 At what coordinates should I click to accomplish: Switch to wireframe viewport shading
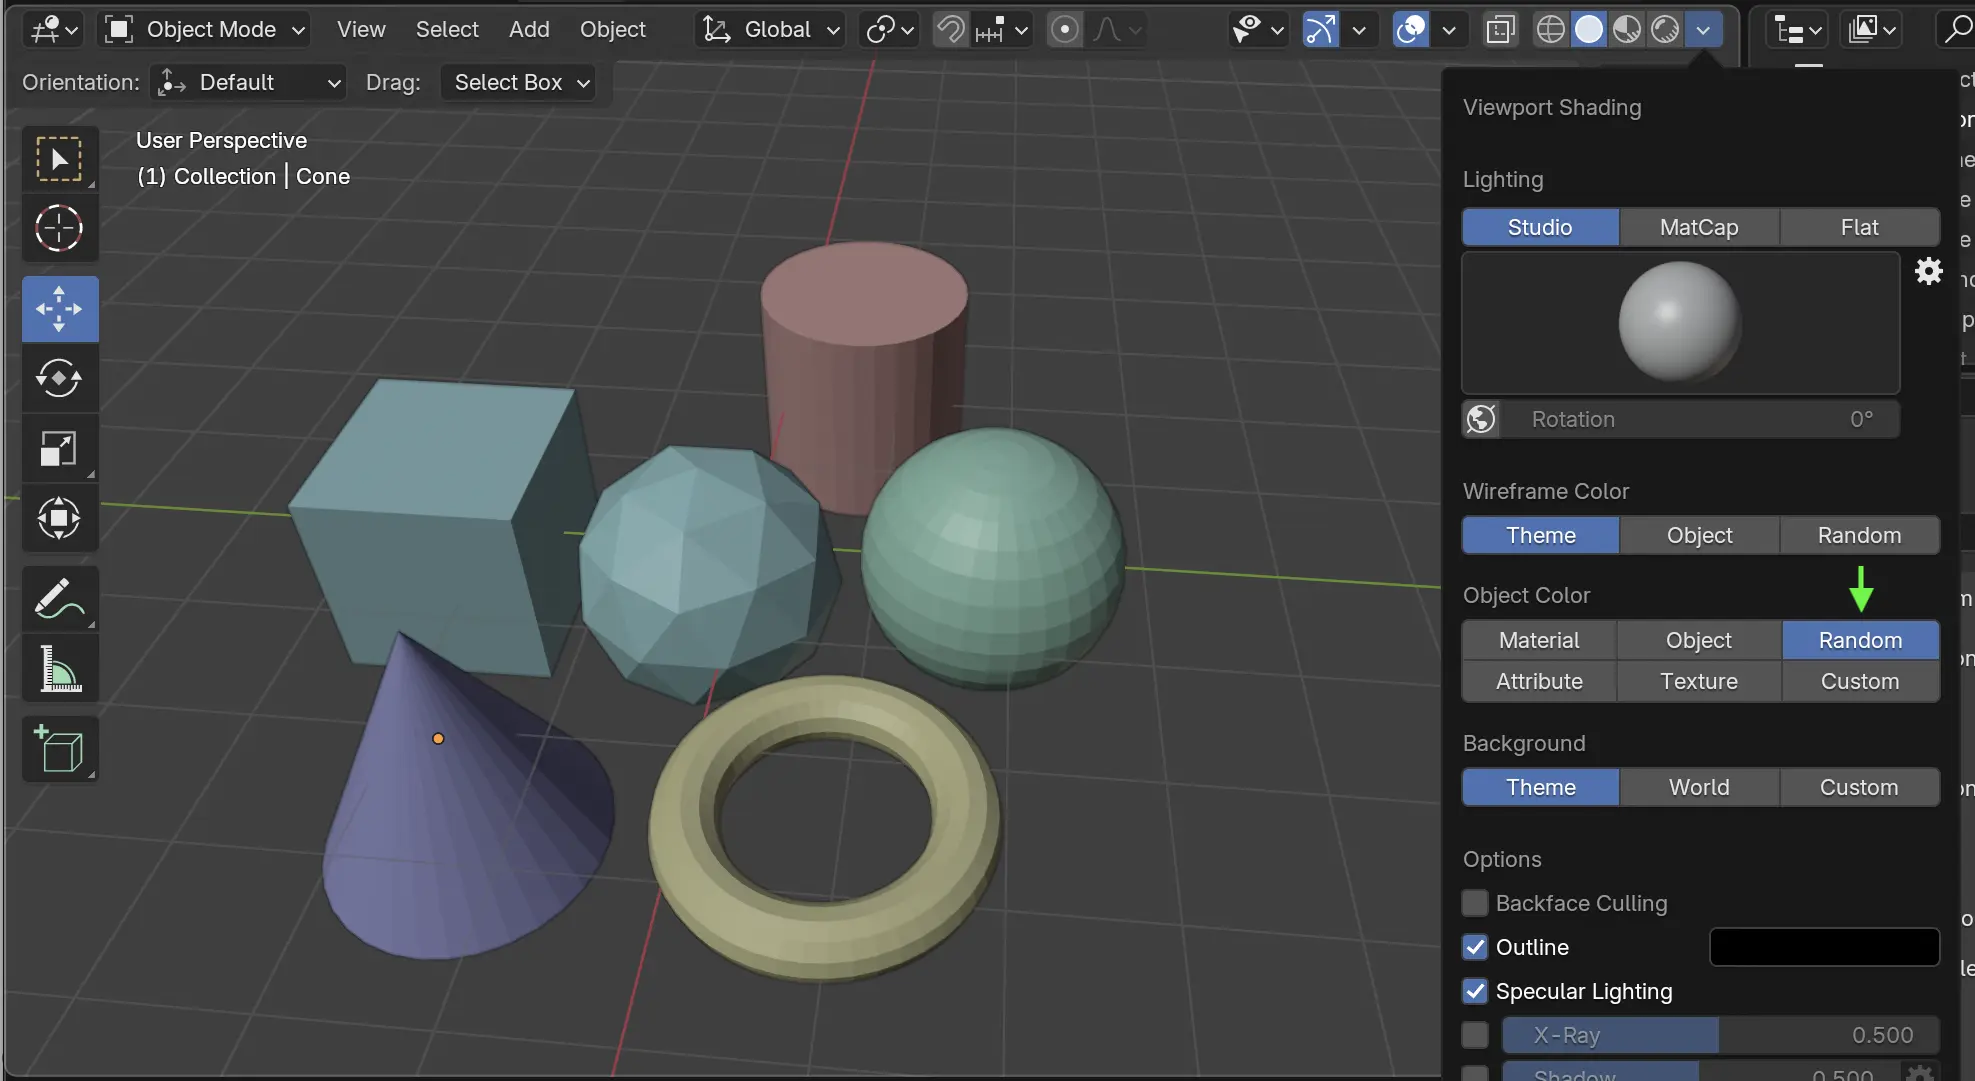pyautogui.click(x=1550, y=30)
